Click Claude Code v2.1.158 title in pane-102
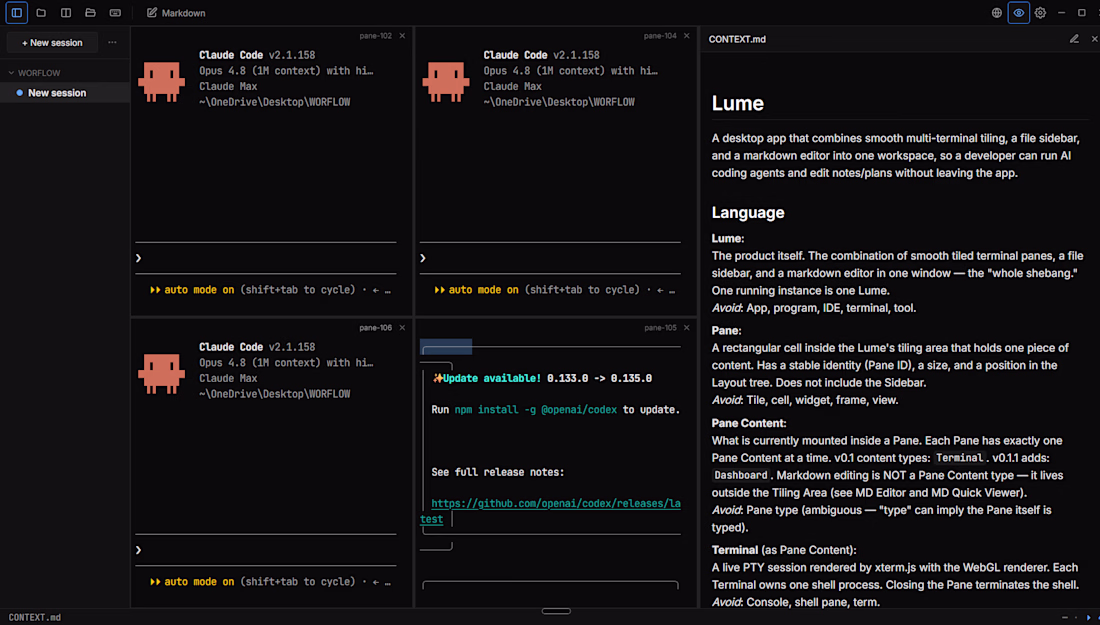Screen dimensions: 1100x625 (x=257, y=55)
